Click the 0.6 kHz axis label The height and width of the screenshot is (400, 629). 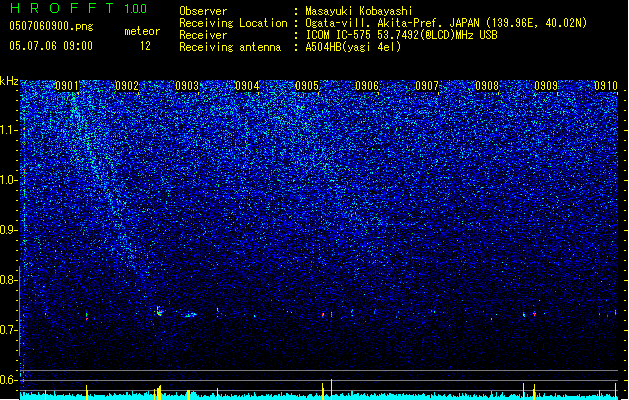click(9, 380)
